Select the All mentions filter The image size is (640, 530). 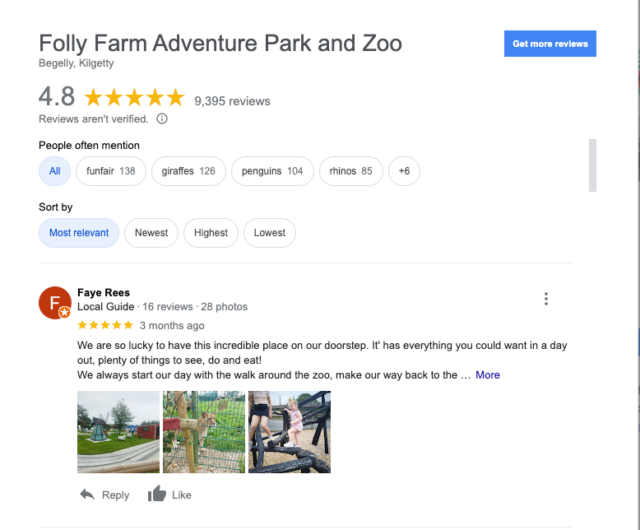pyautogui.click(x=55, y=171)
